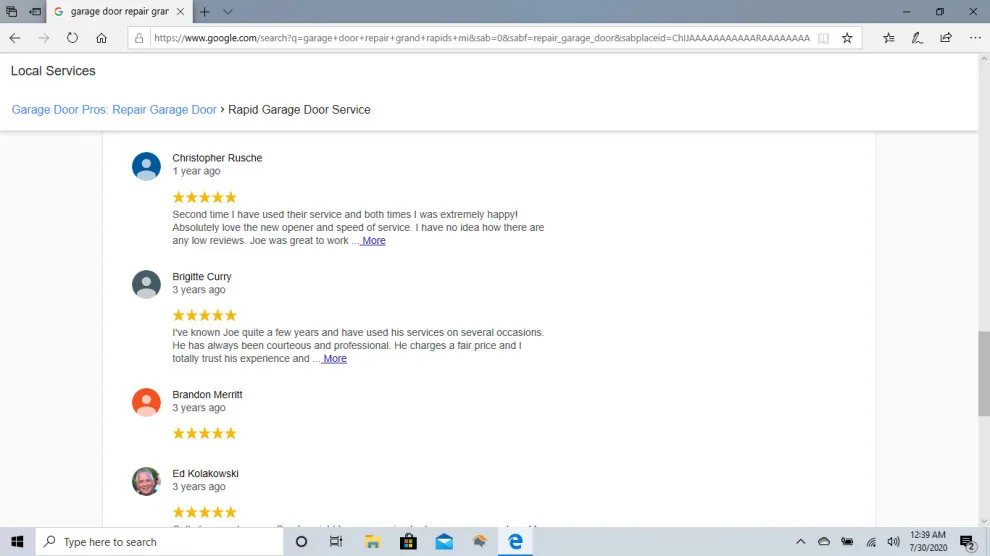Open clock showing 12:39 AM
990x556 pixels.
pos(928,541)
